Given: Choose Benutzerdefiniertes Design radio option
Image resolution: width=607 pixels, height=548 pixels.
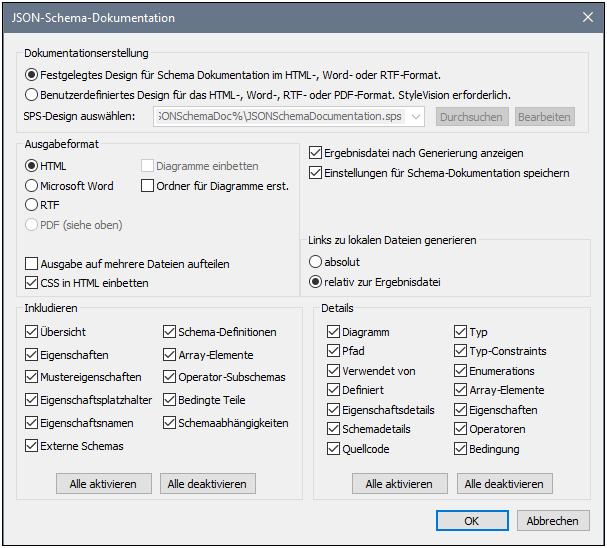Looking at the screenshot, I should point(34,95).
